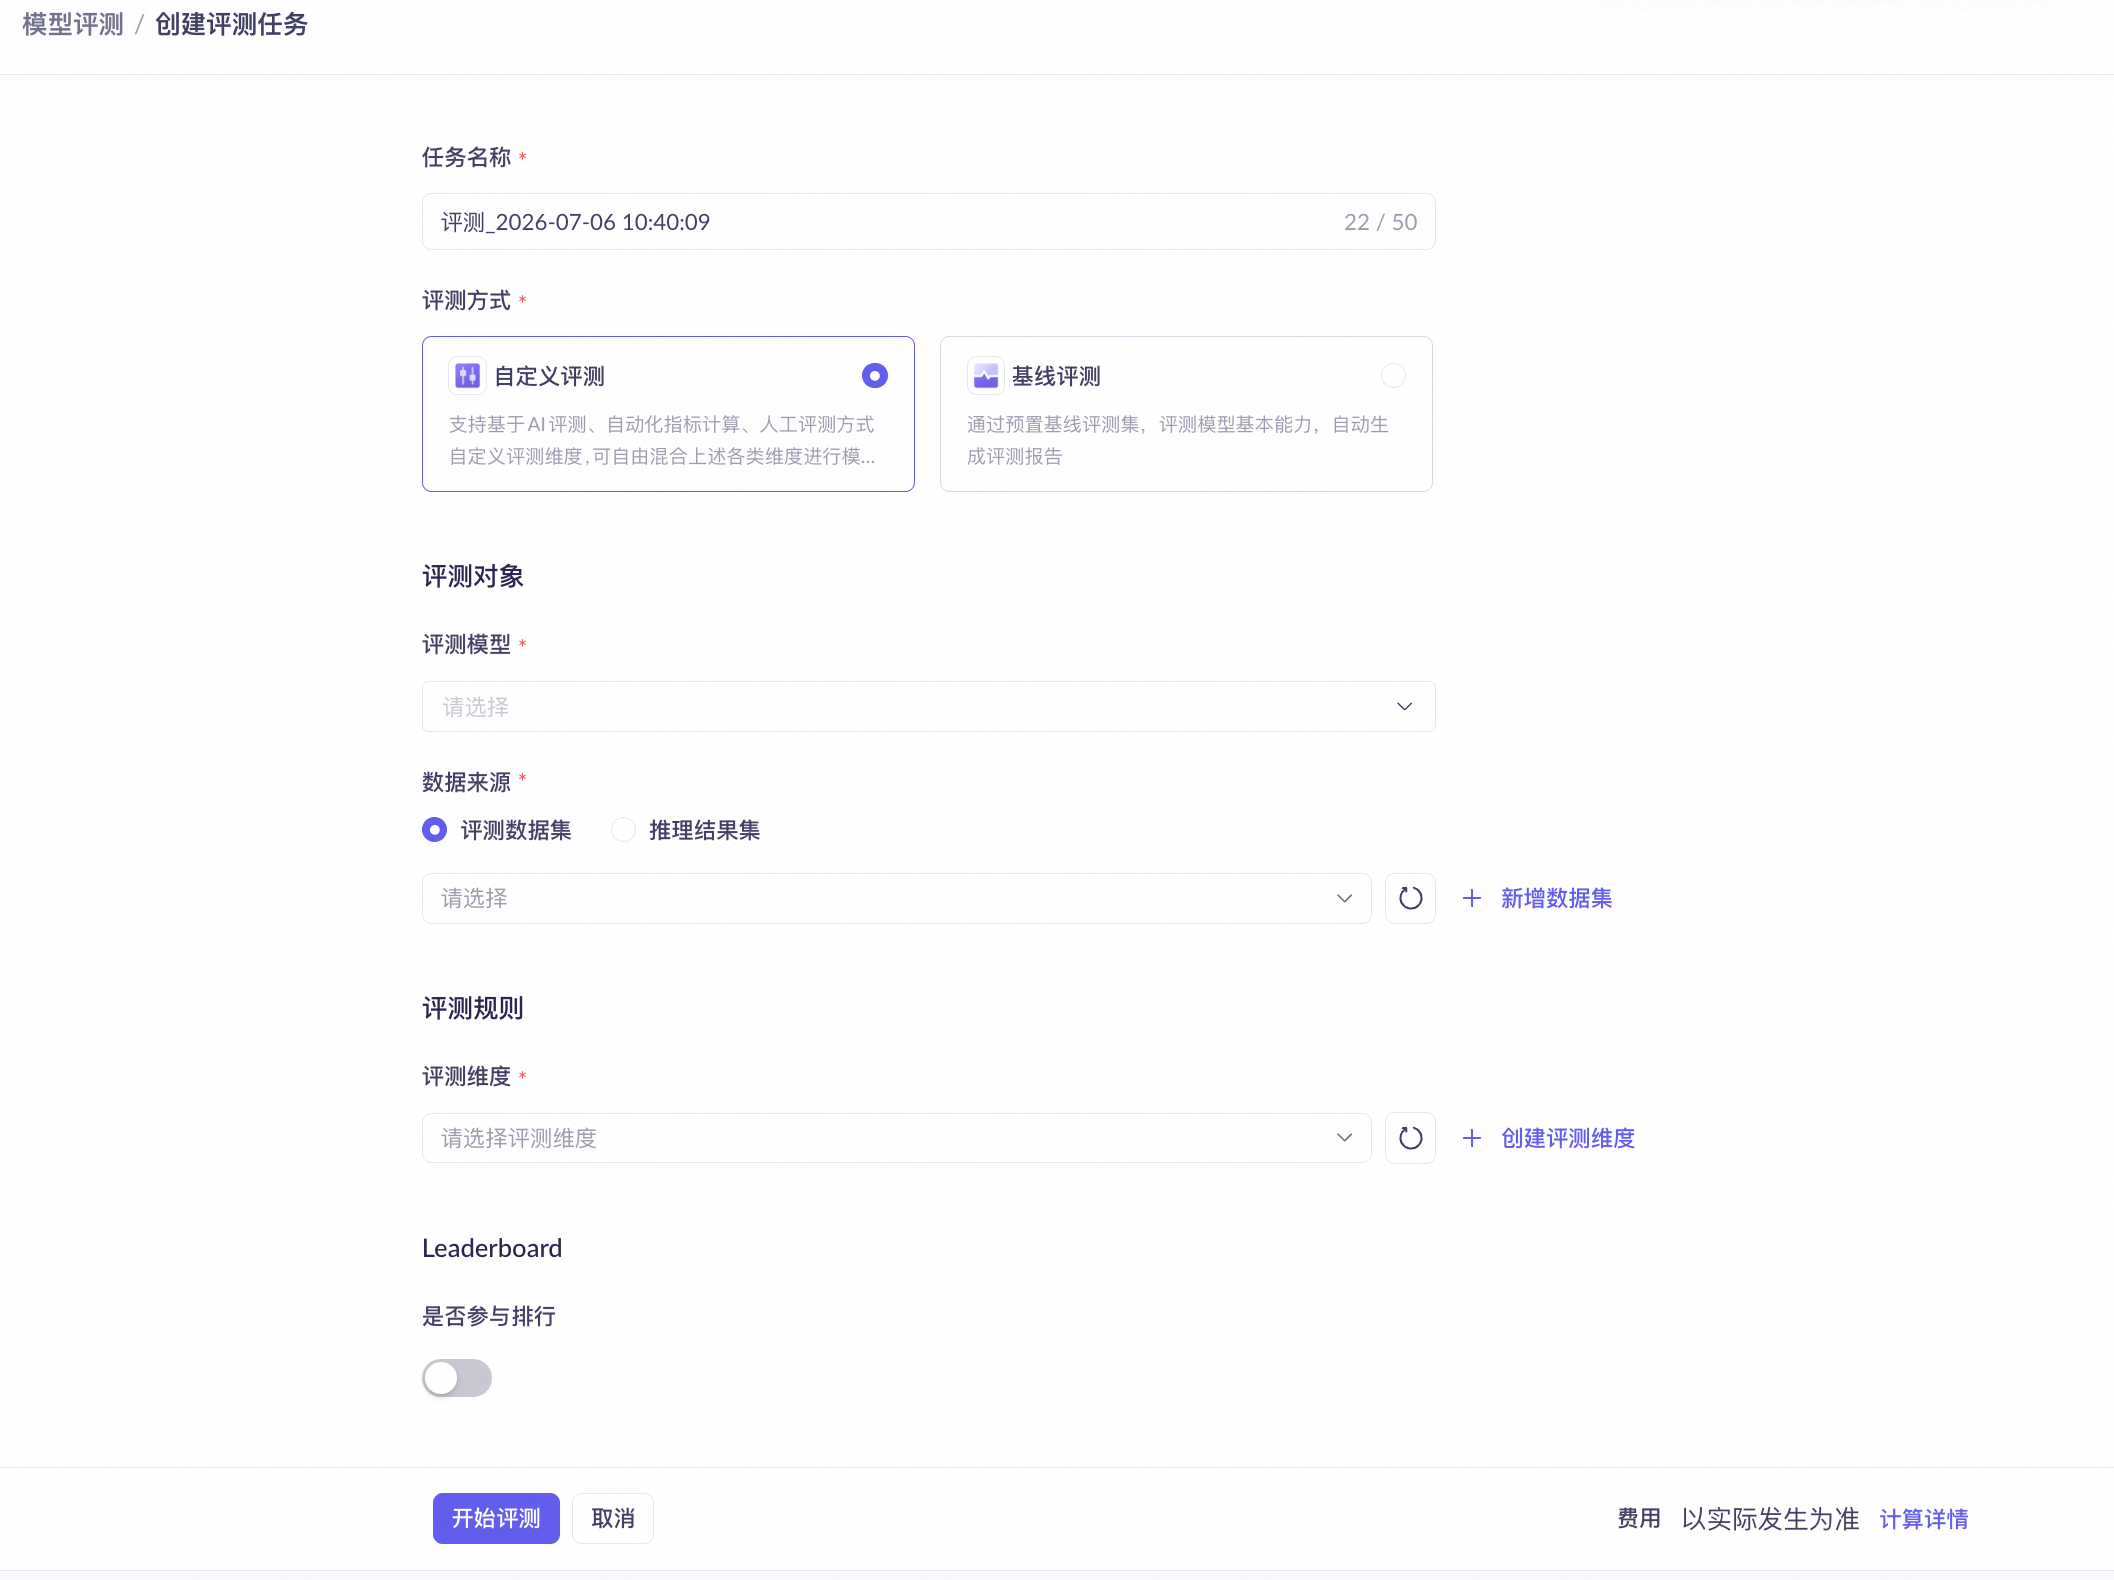2114x1580 pixels.
Task: Expand 评测模型 chevron arrow
Action: [x=1404, y=707]
